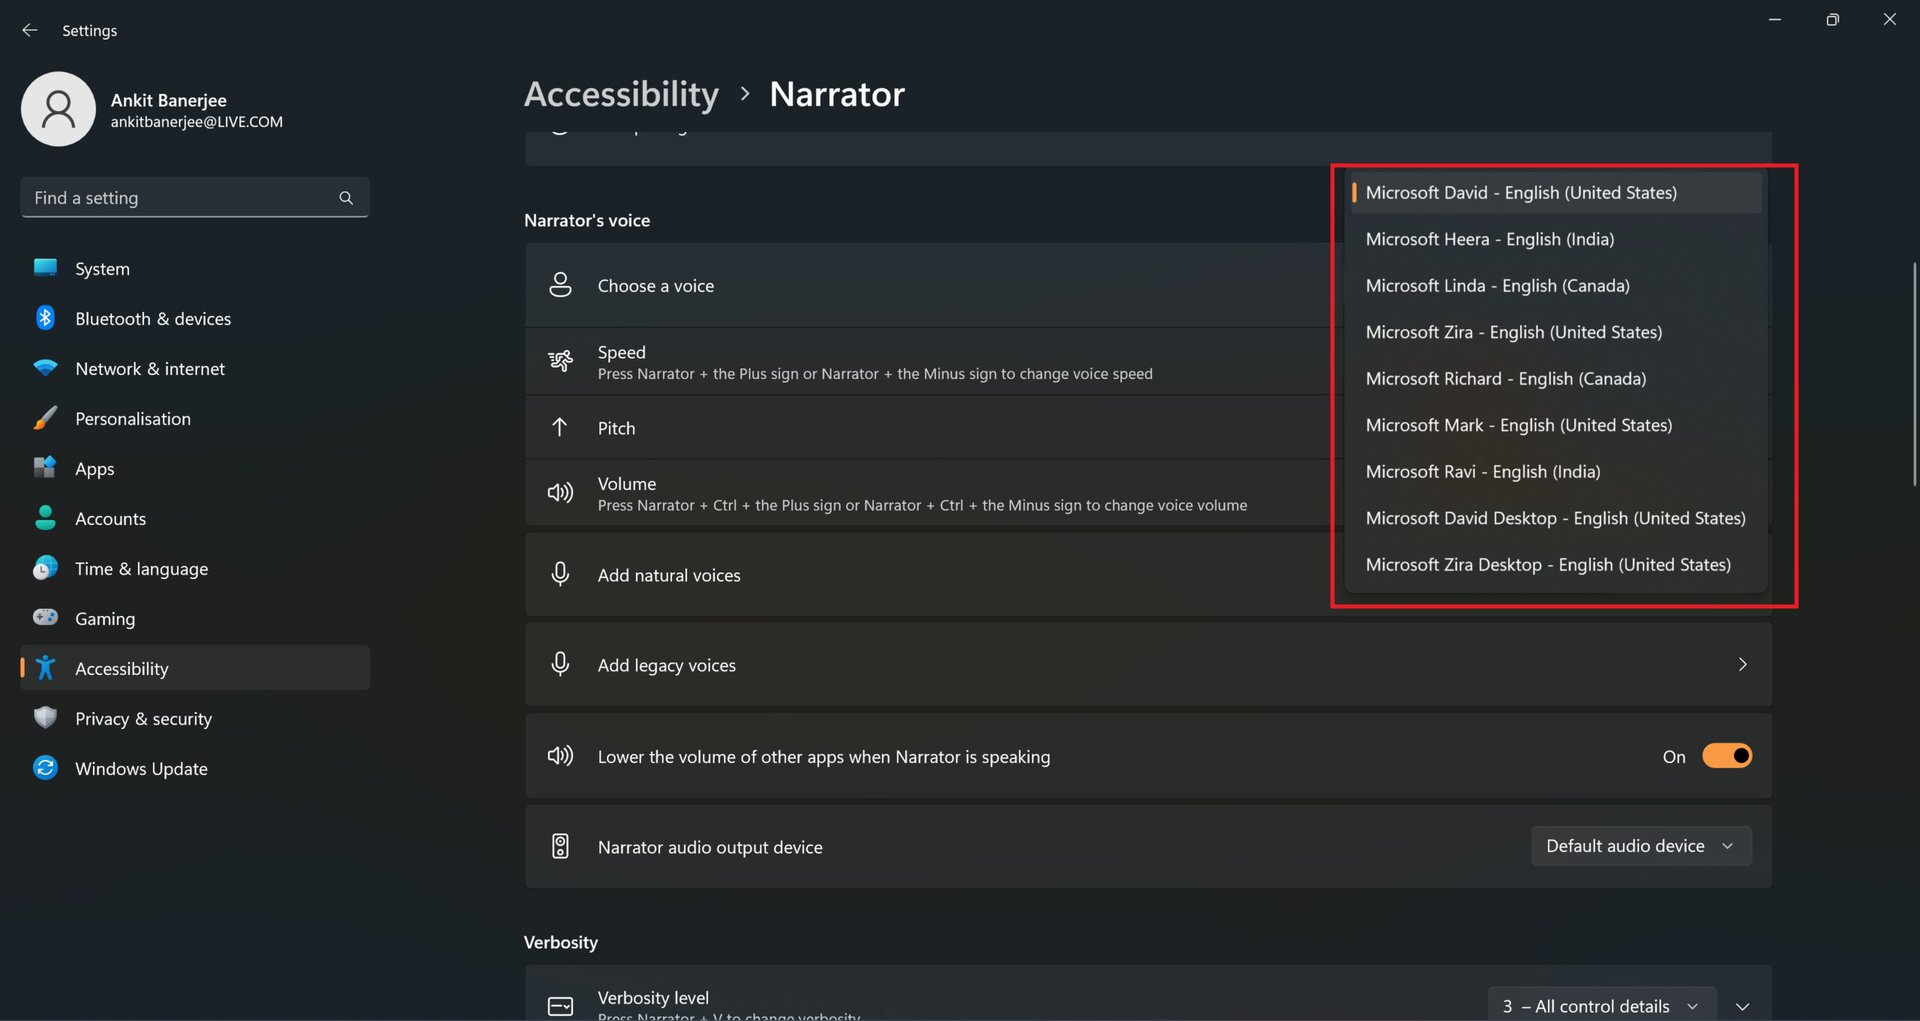Click the Privacy shield icon
Viewport: 1920px width, 1021px height.
click(45, 717)
